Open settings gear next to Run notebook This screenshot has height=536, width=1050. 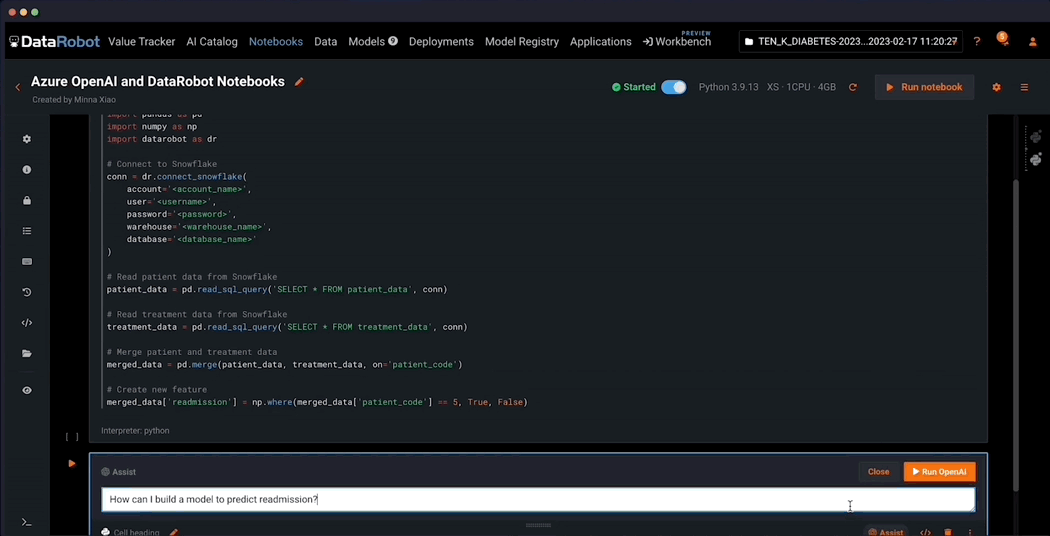(996, 87)
